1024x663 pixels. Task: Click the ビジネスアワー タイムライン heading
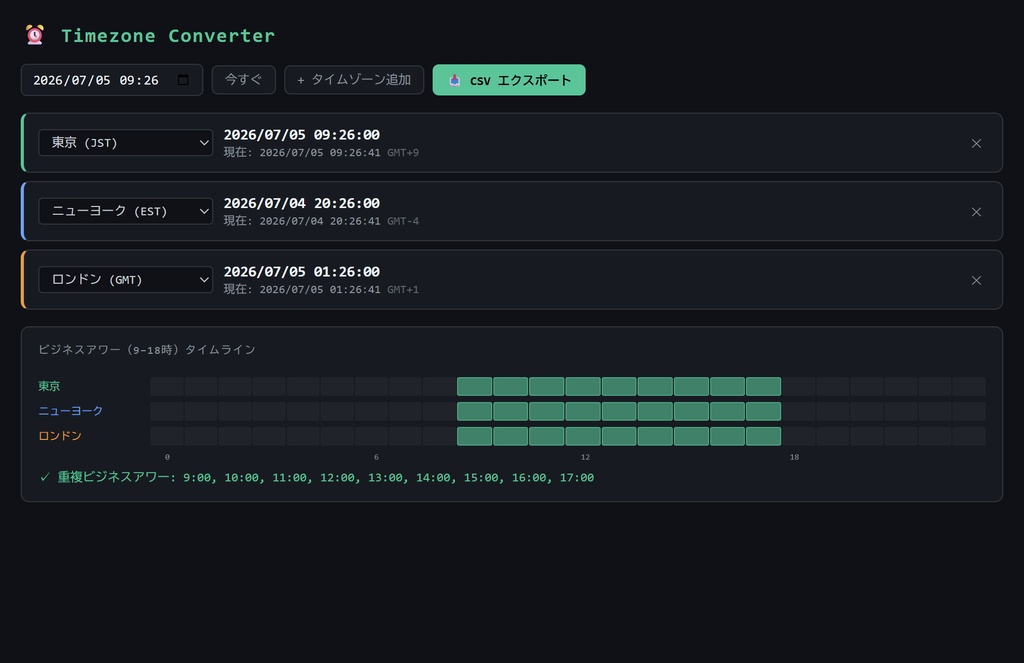click(147, 349)
